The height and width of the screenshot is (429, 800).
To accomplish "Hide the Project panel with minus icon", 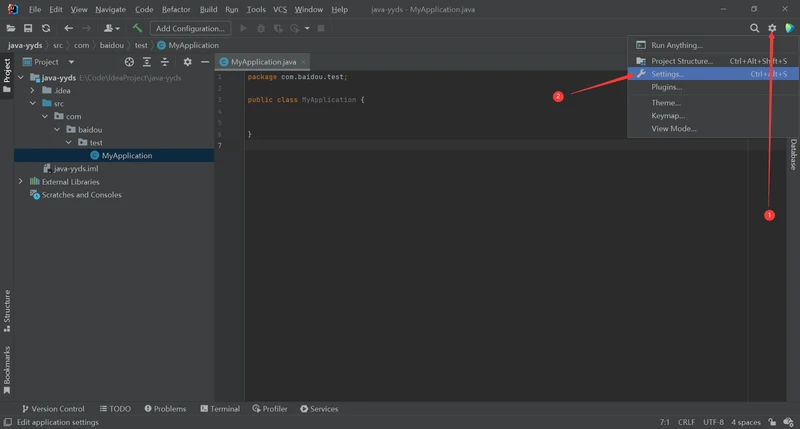I will coord(204,62).
